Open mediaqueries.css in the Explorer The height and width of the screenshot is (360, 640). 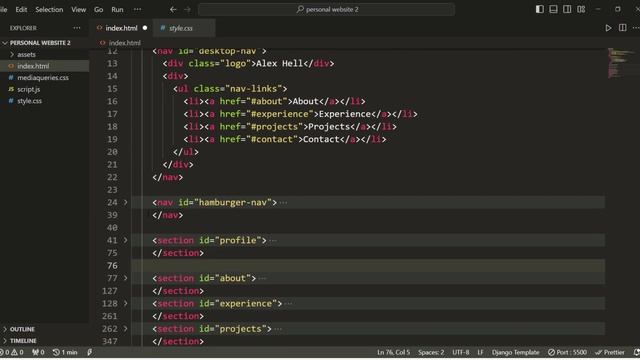click(44, 78)
